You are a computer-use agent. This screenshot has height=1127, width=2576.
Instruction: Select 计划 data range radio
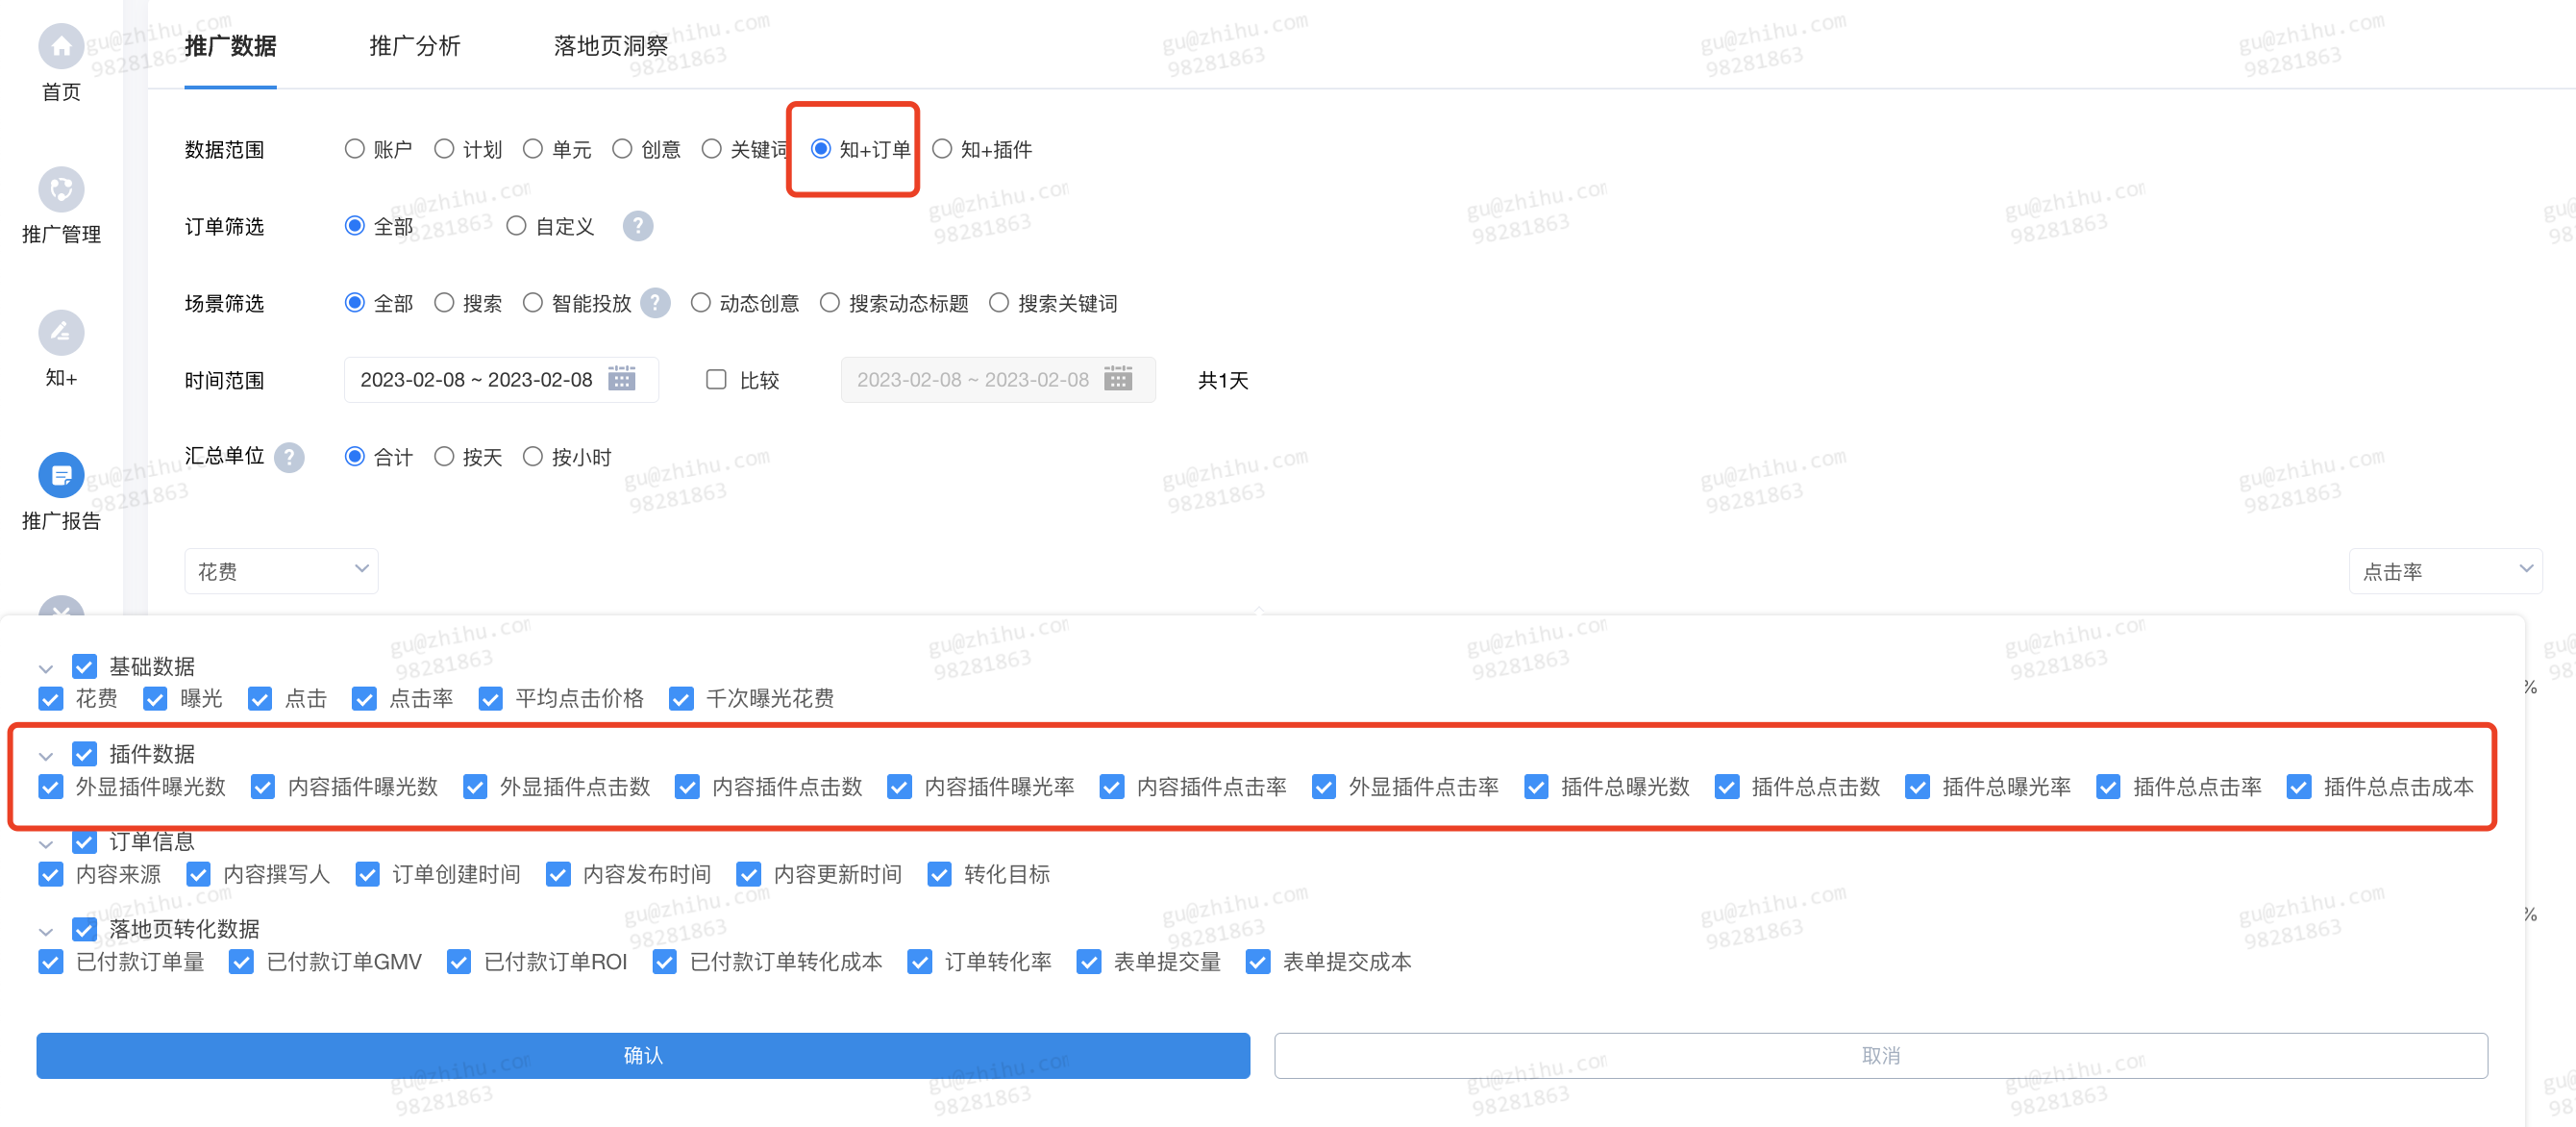point(444,149)
